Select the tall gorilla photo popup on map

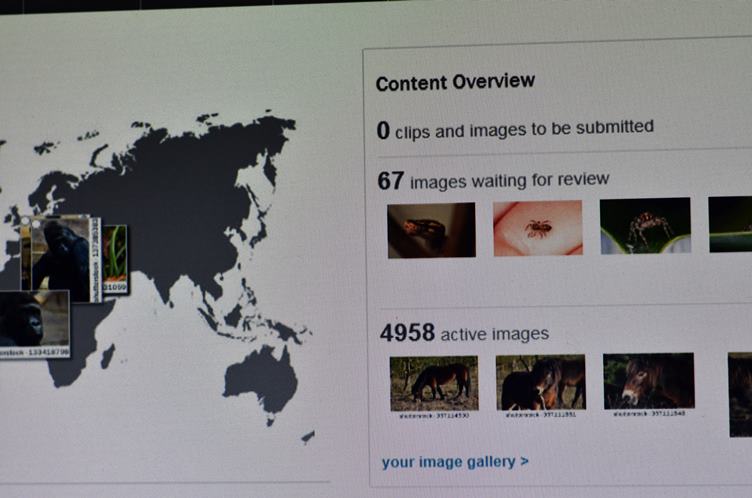[x=61, y=259]
